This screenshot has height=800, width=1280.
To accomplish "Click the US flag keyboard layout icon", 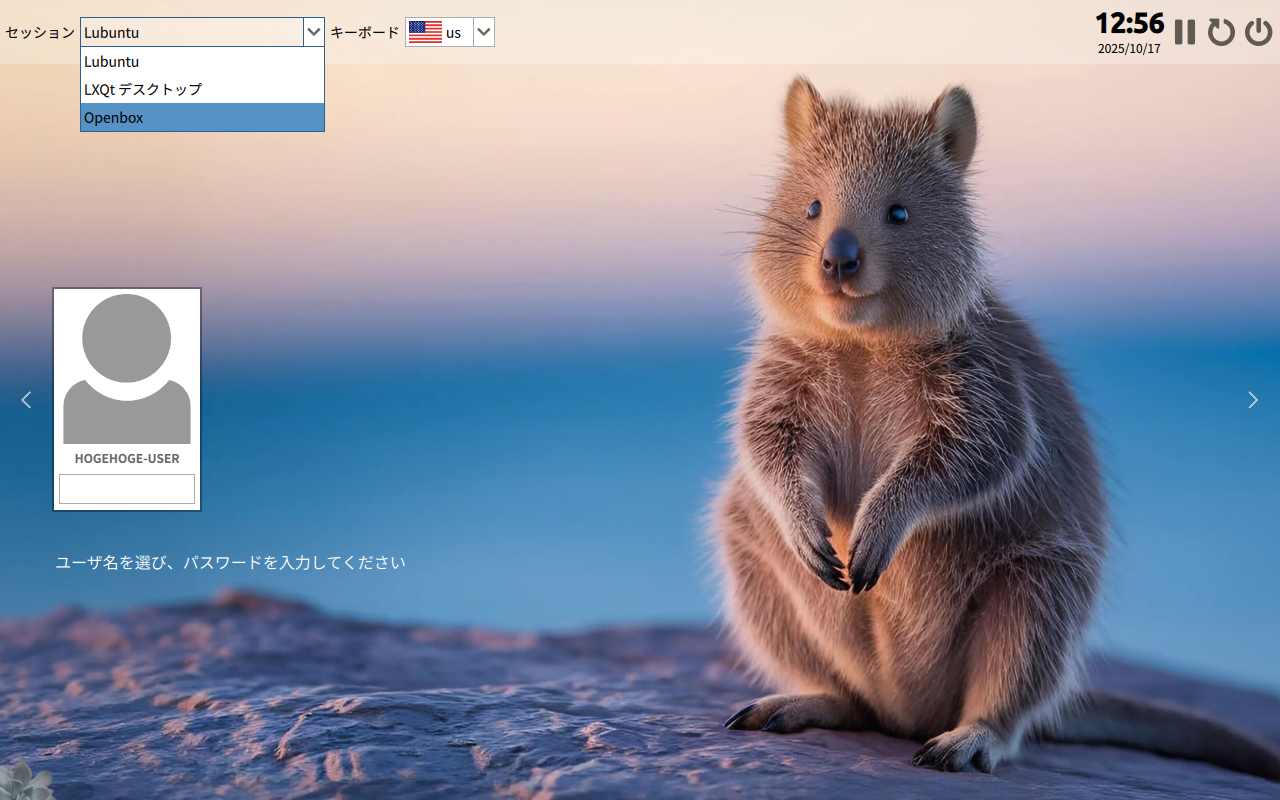I will pyautogui.click(x=425, y=32).
